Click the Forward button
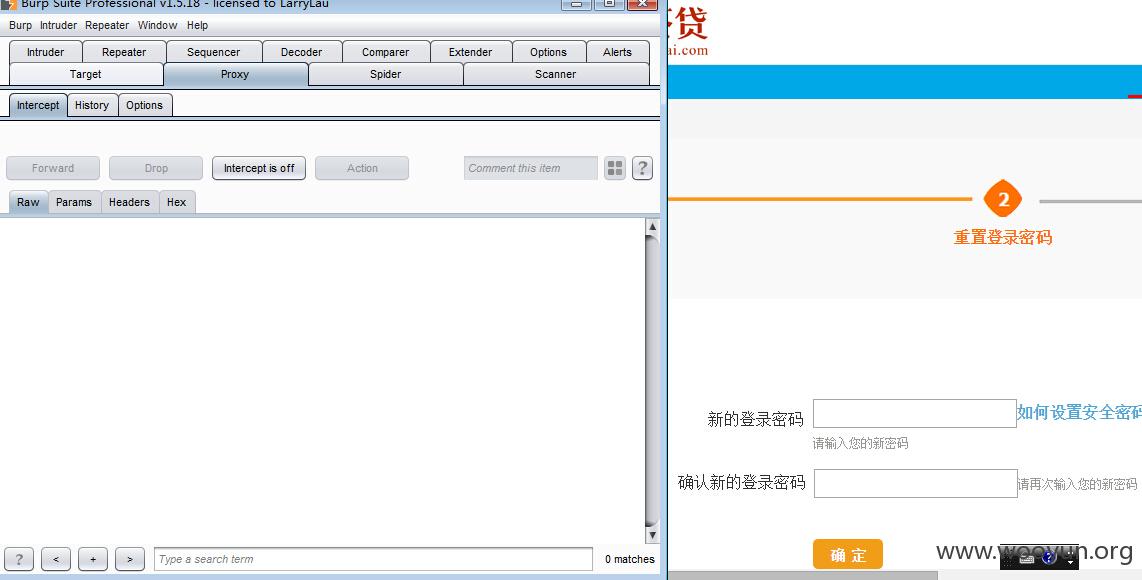The height and width of the screenshot is (580, 1142). [x=53, y=168]
